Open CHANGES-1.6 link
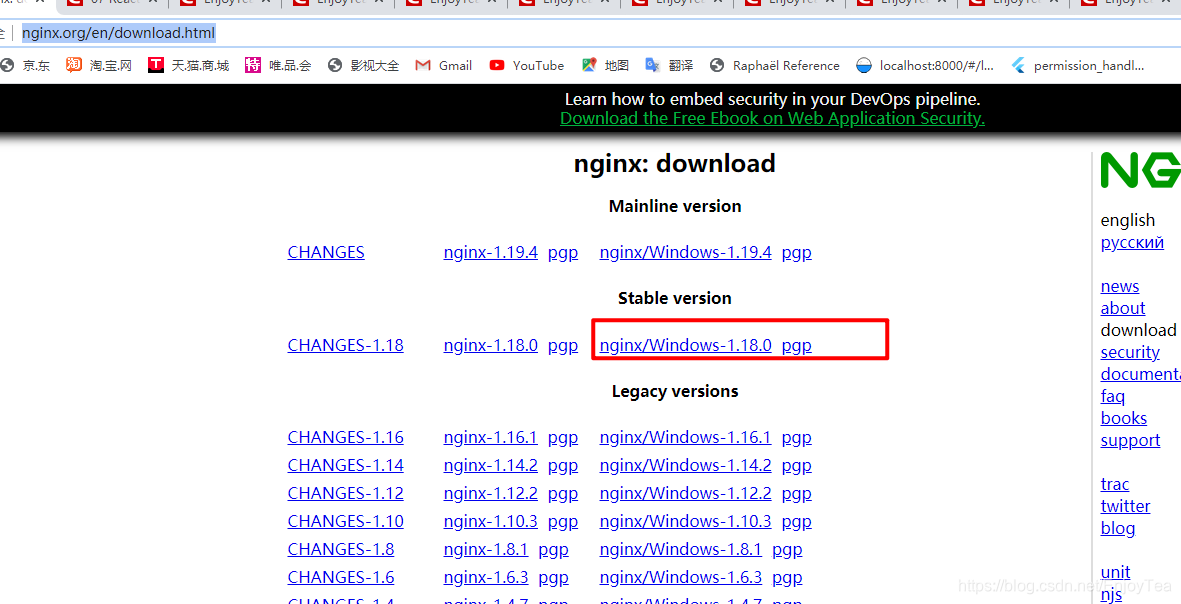 (x=340, y=577)
